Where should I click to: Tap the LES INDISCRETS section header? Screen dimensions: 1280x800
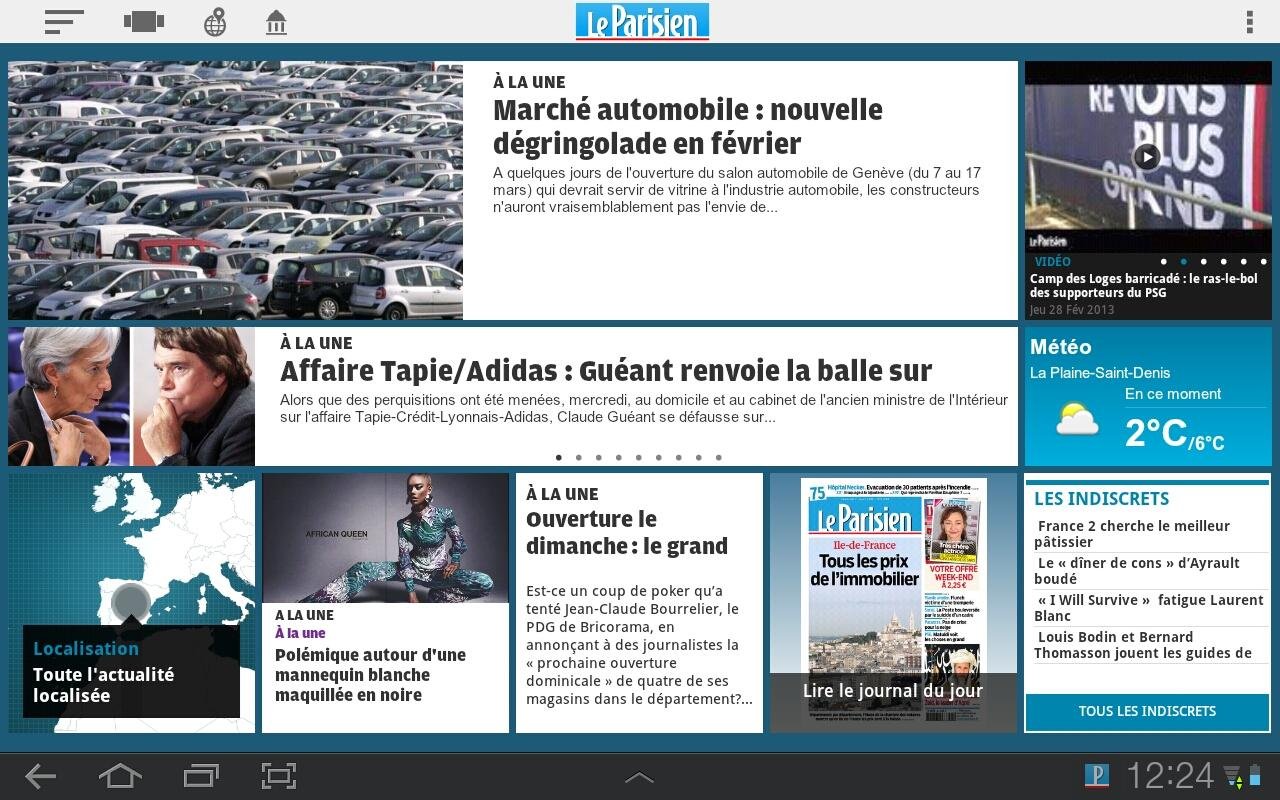[1101, 498]
